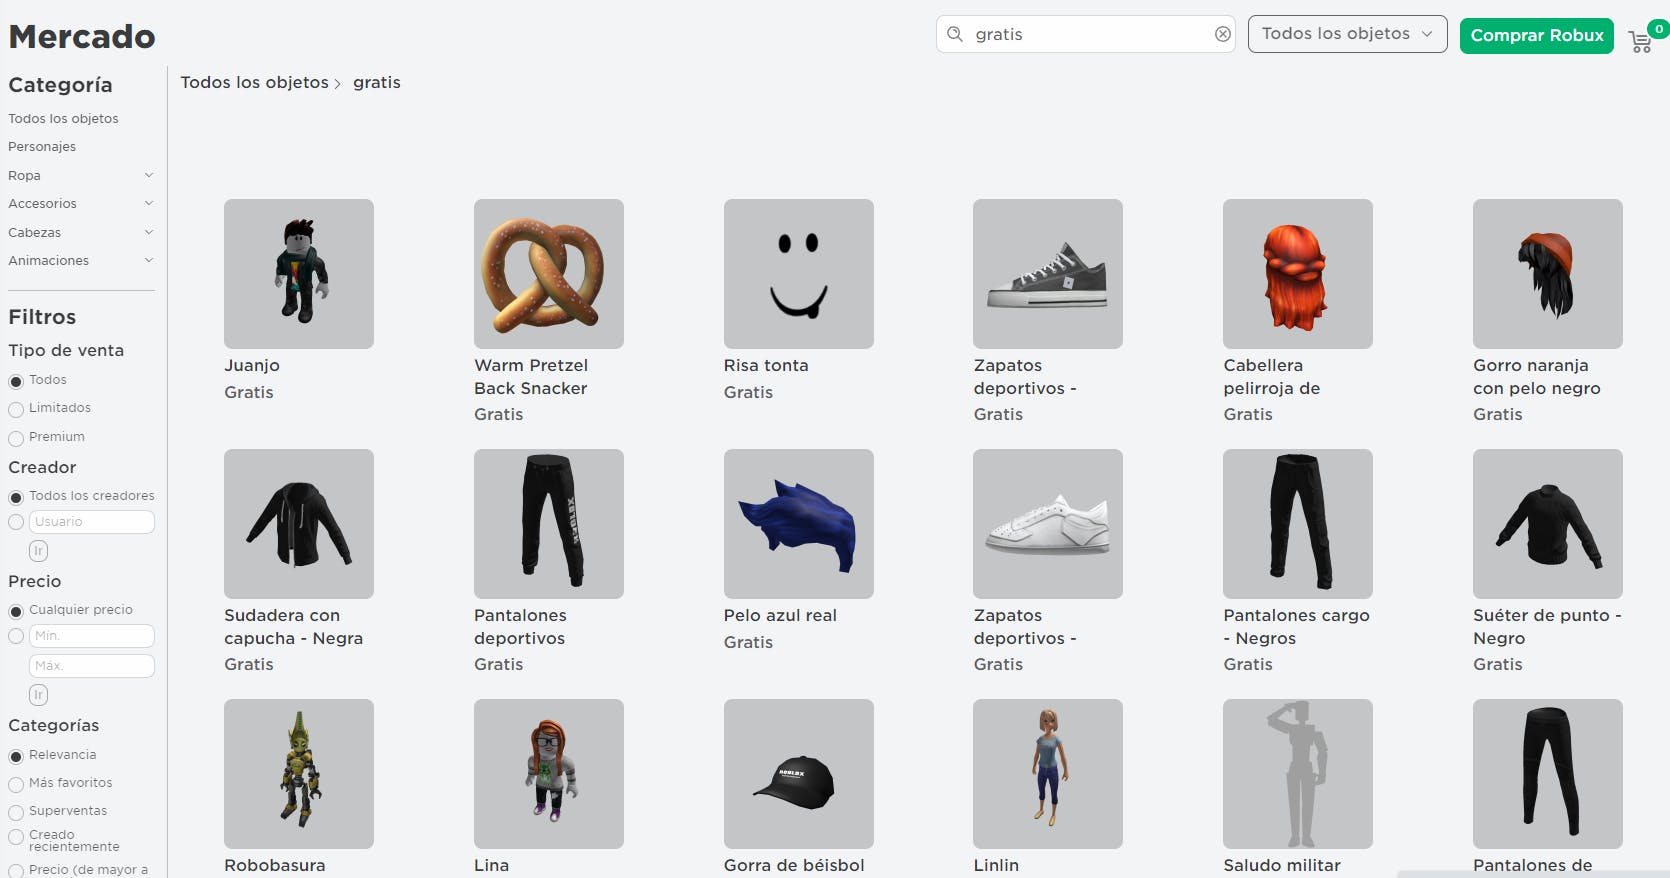The width and height of the screenshot is (1670, 878).
Task: Open the Pantalones deportivos thumbnail
Action: (x=549, y=524)
